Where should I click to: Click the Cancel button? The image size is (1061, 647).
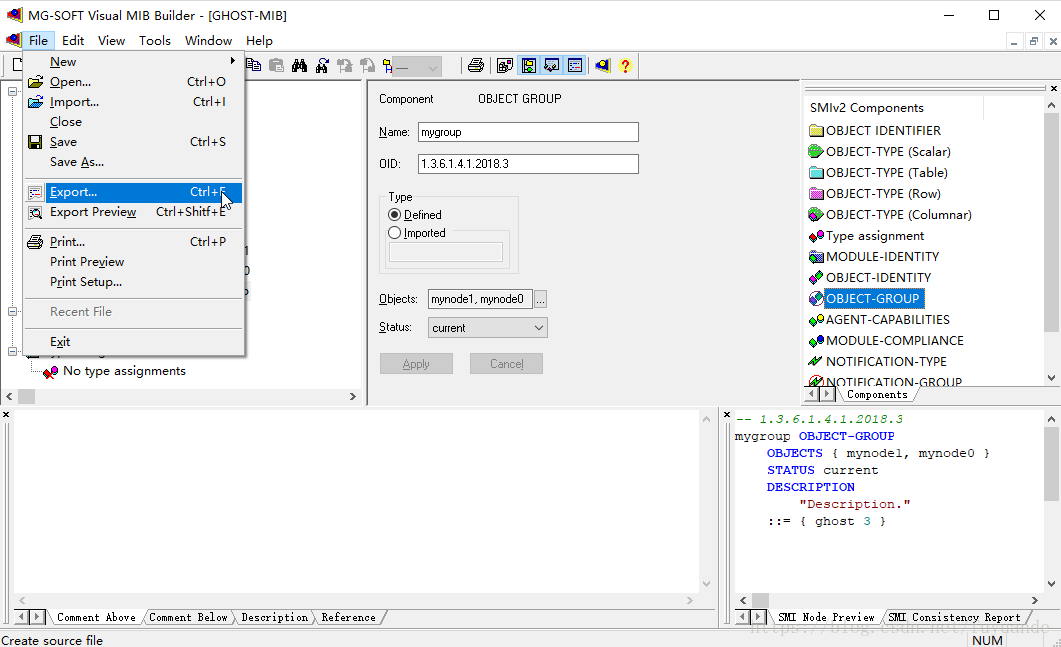[506, 364]
